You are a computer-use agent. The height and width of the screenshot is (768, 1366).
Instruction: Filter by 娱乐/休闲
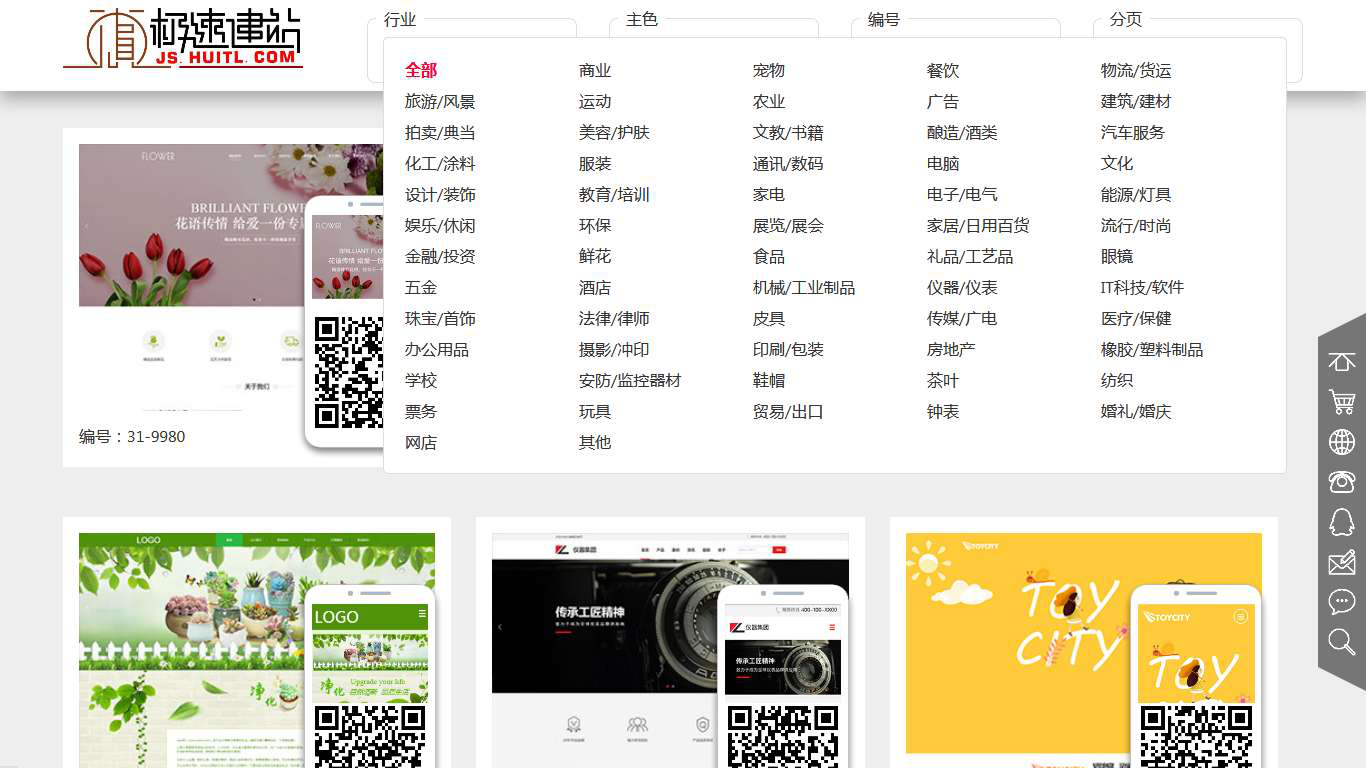440,226
